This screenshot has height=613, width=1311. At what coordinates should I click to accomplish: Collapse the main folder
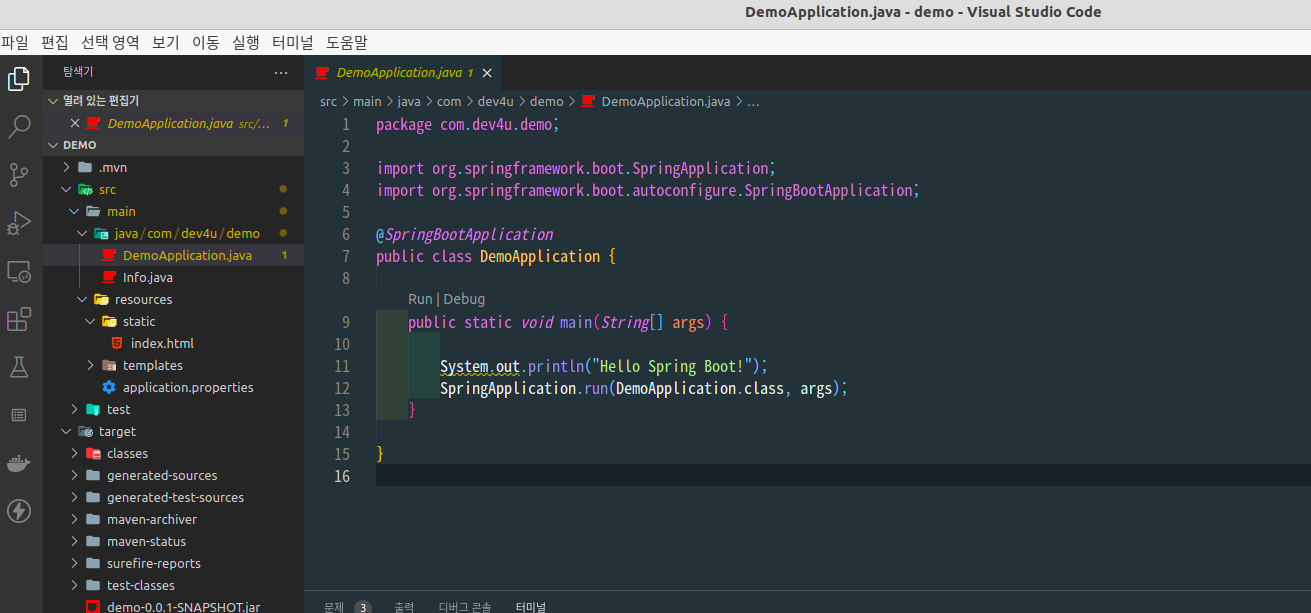[x=75, y=211]
